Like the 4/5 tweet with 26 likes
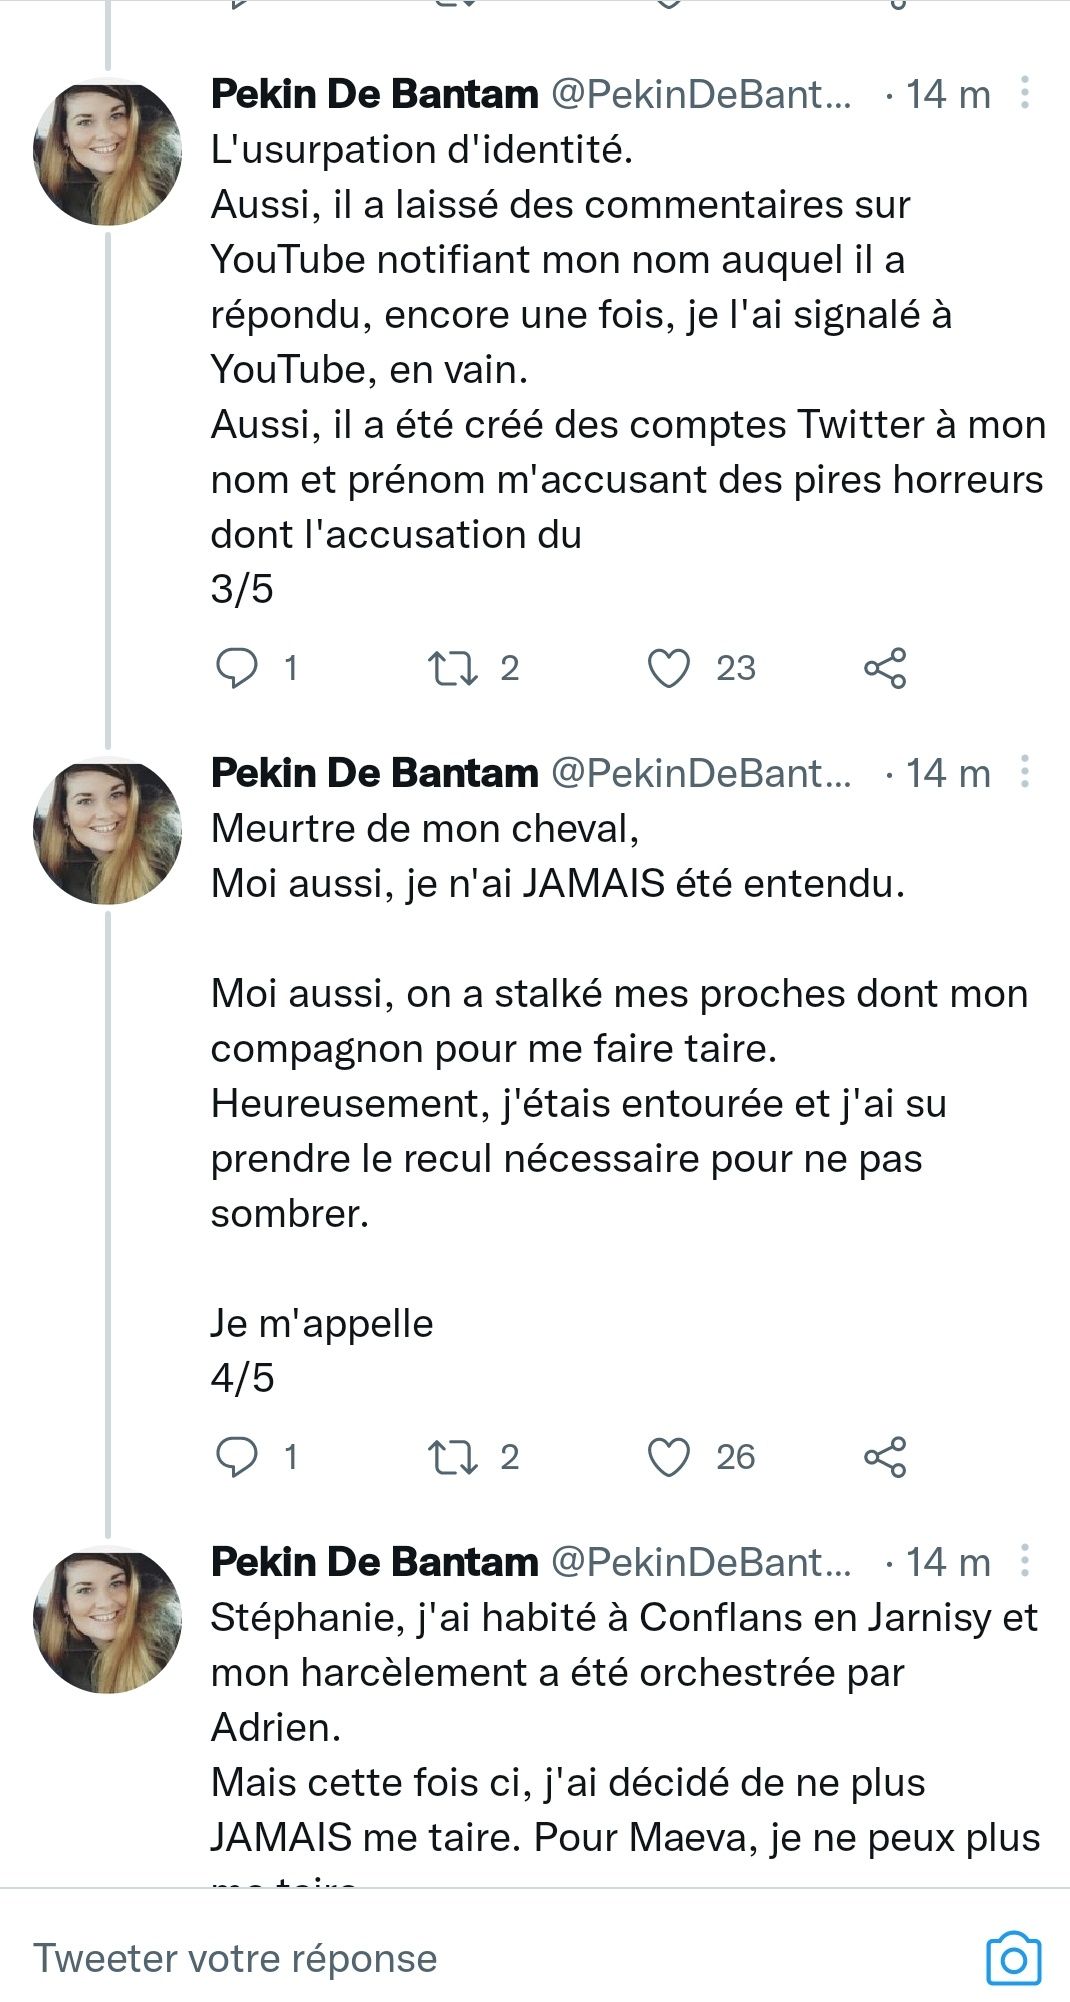The height and width of the screenshot is (2002, 1070). pos(669,1457)
